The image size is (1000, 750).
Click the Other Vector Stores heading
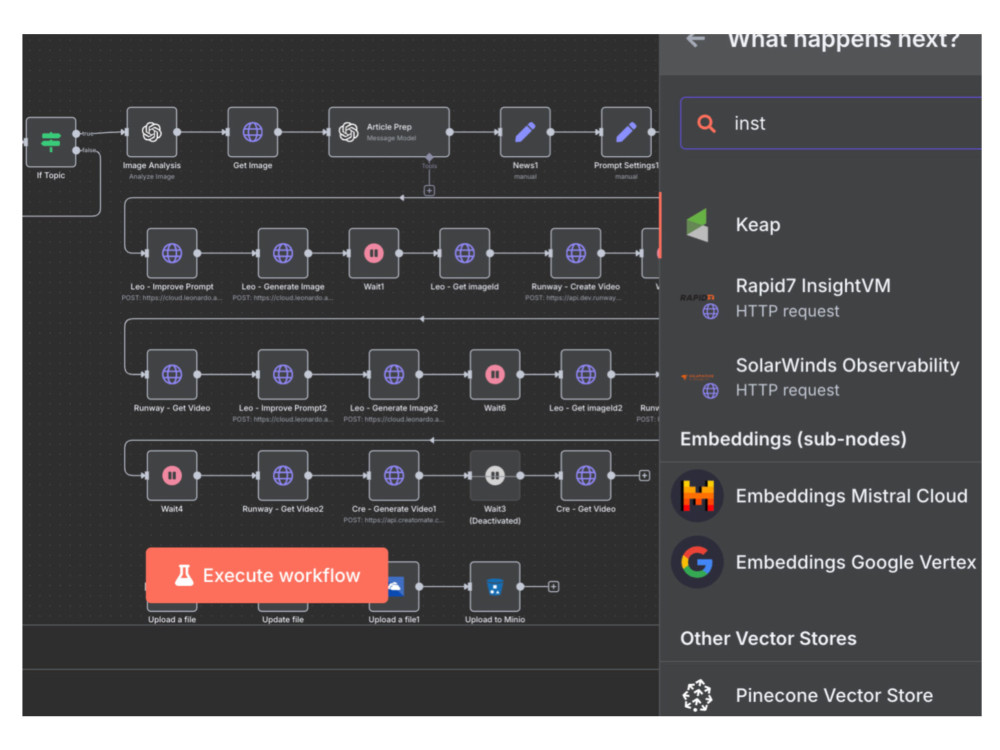(x=768, y=639)
